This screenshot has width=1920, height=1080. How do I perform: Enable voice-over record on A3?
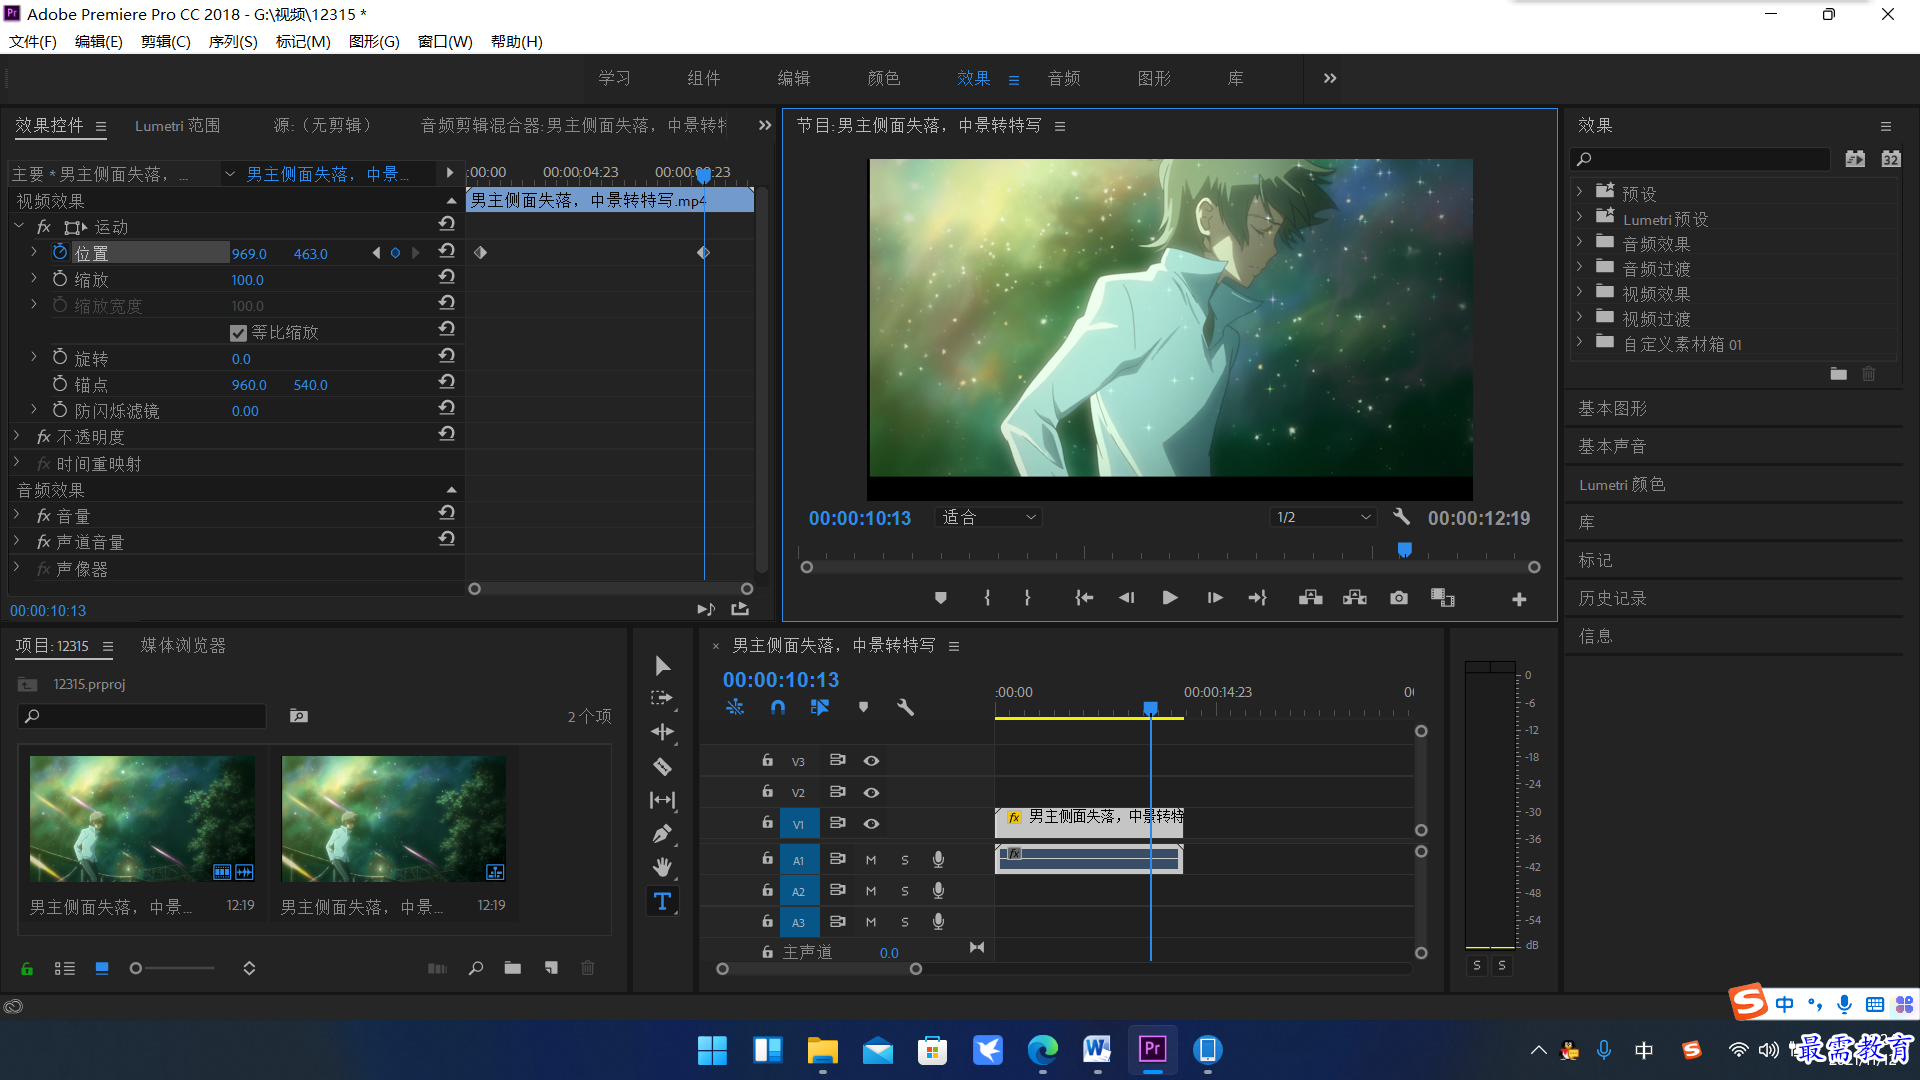pyautogui.click(x=938, y=922)
